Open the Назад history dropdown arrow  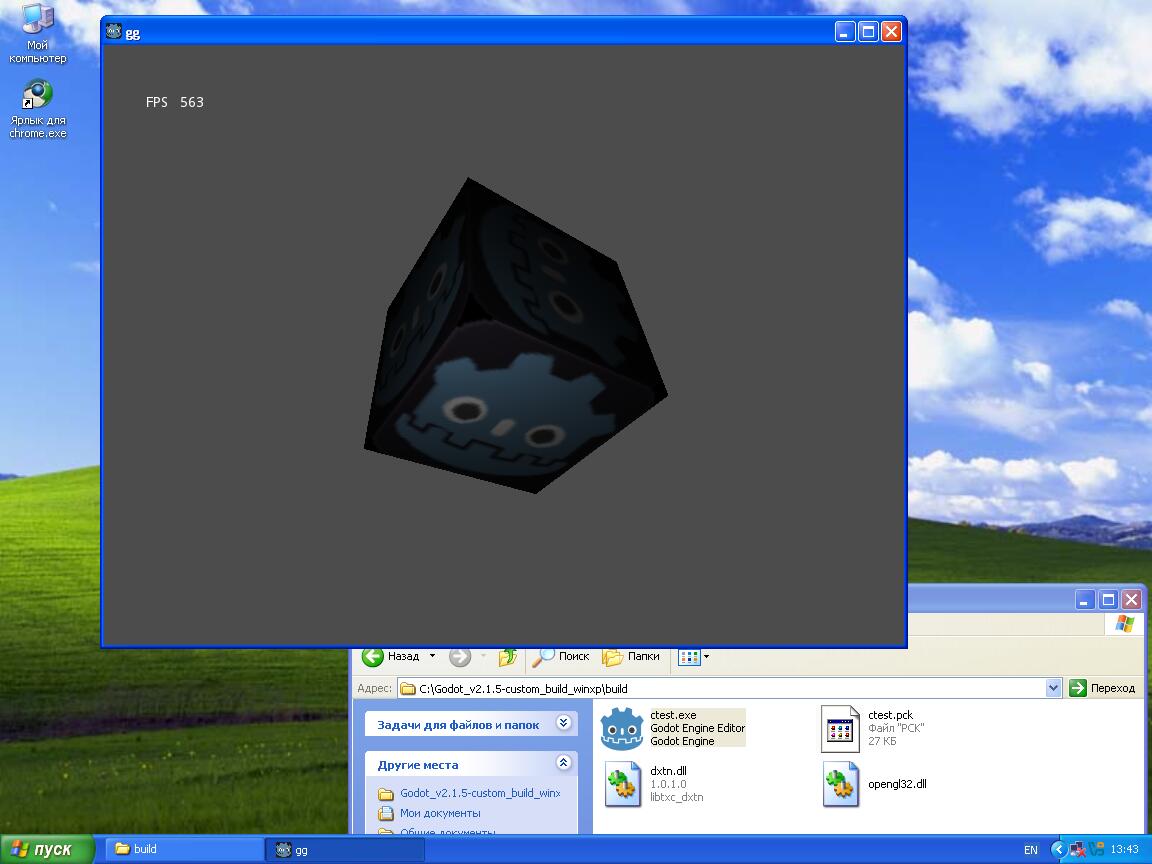click(432, 656)
